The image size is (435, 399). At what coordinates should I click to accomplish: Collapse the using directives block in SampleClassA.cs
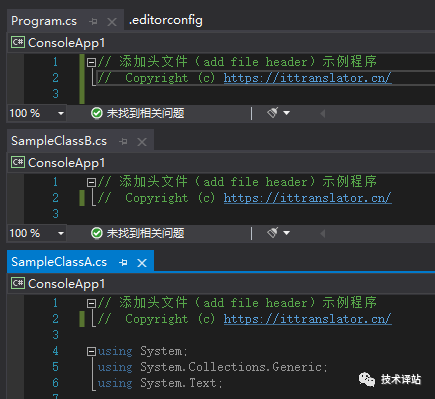[x=91, y=351]
